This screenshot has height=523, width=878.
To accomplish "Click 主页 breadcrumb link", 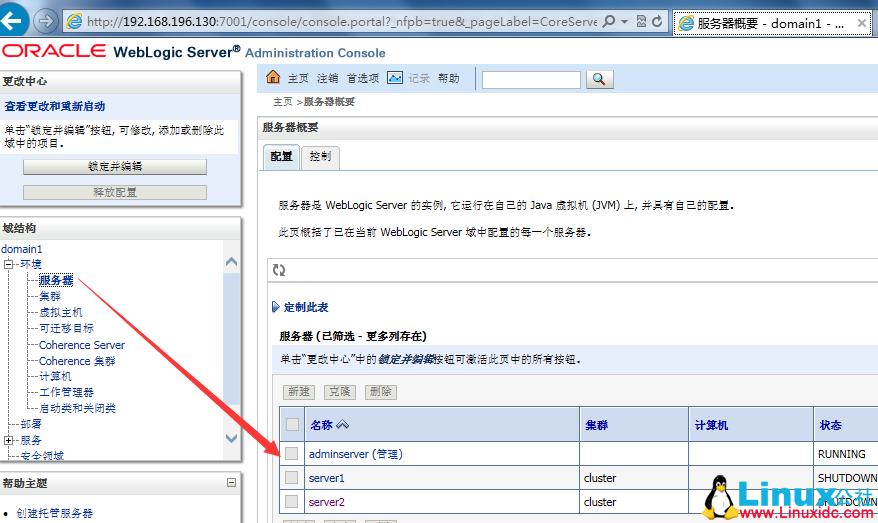I will click(283, 101).
